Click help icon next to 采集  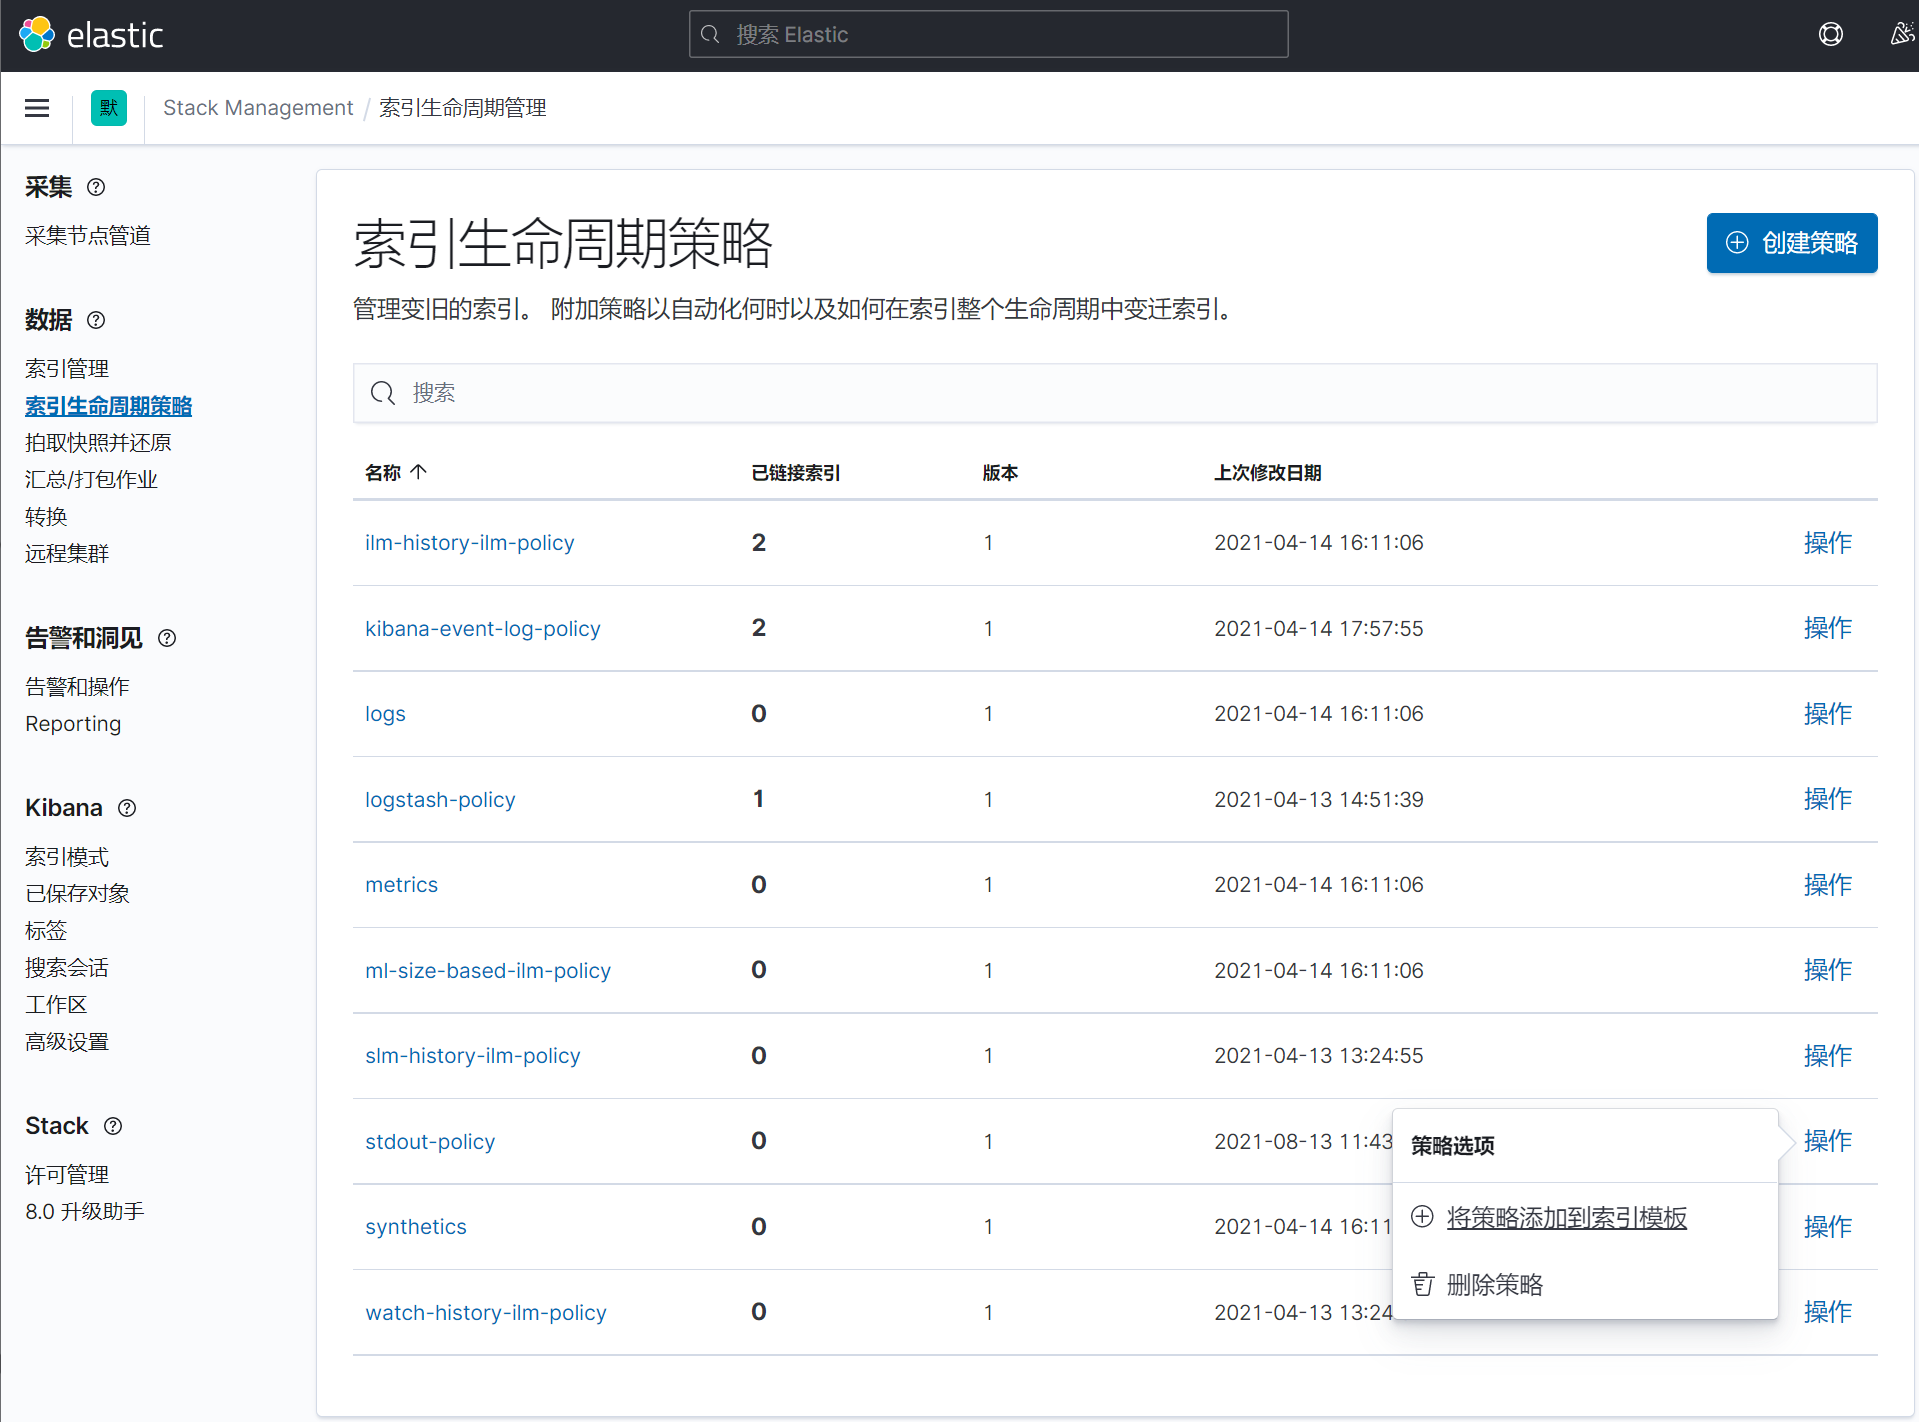(x=96, y=187)
